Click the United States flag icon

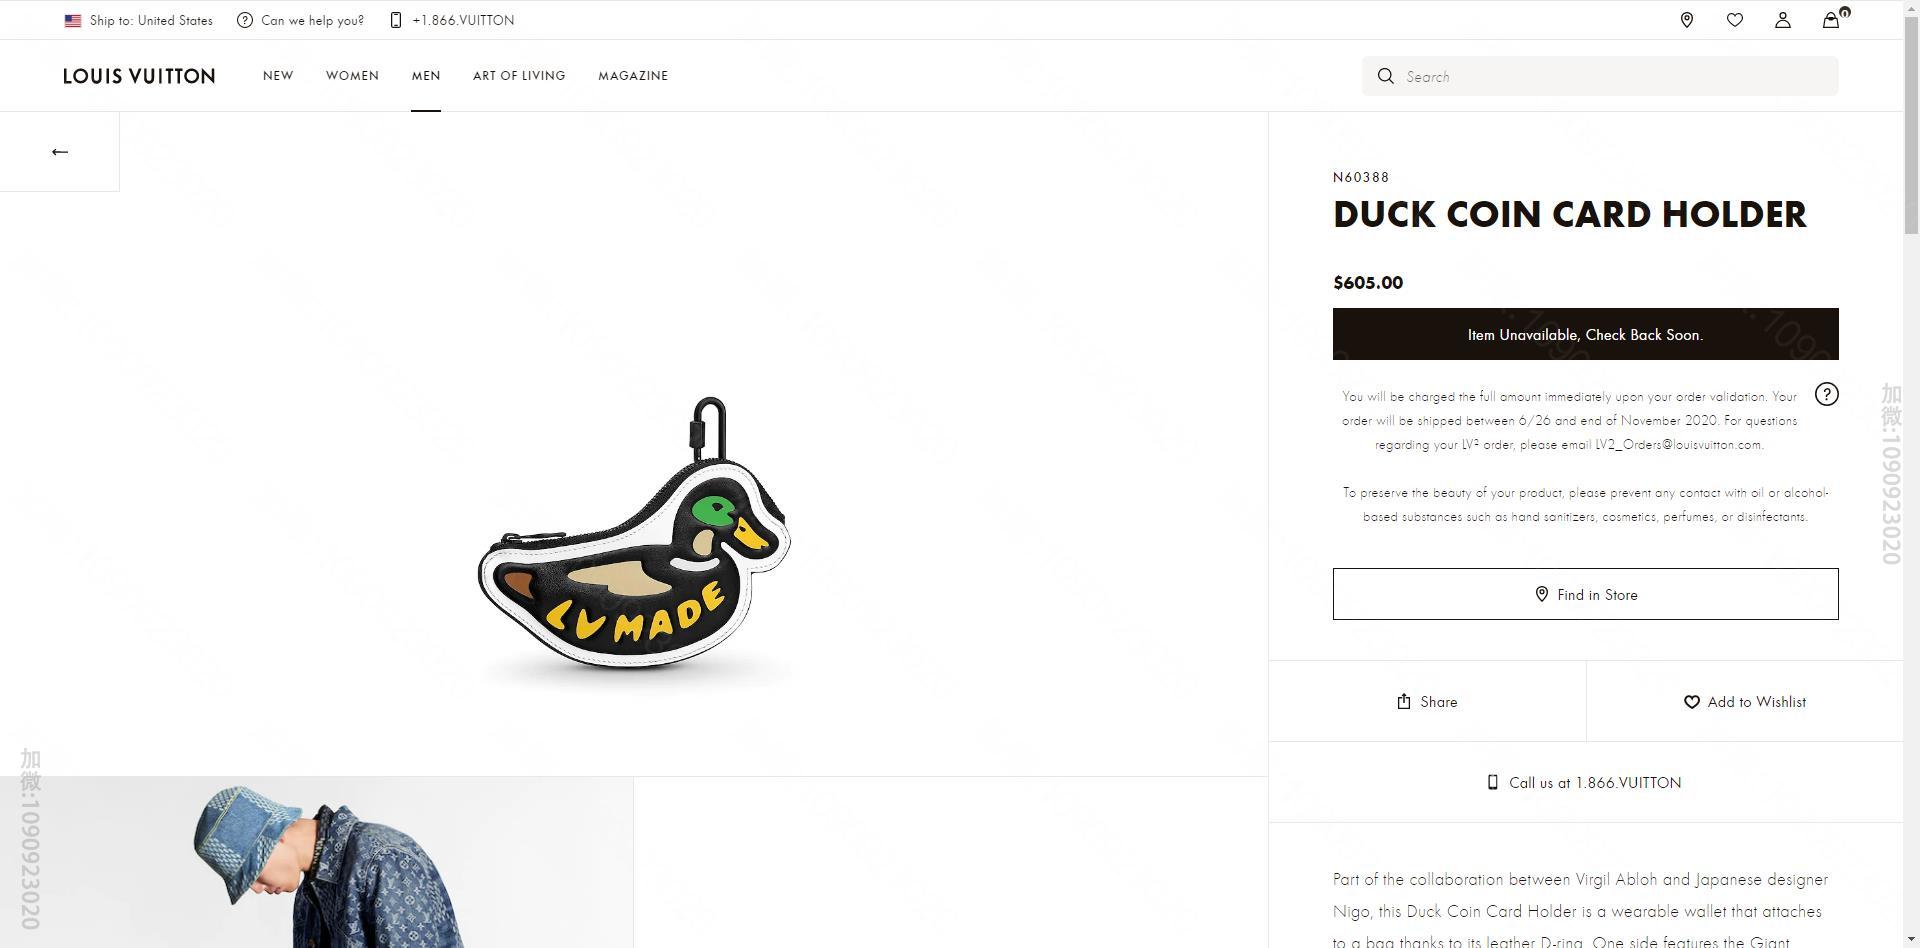(73, 20)
